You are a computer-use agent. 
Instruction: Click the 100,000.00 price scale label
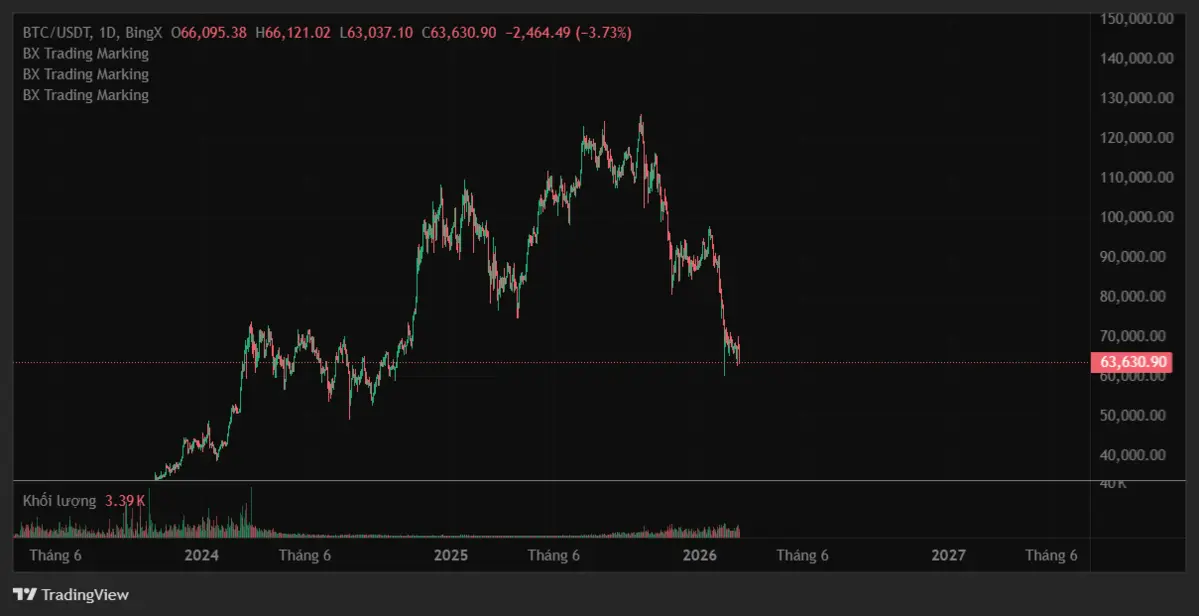point(1135,217)
